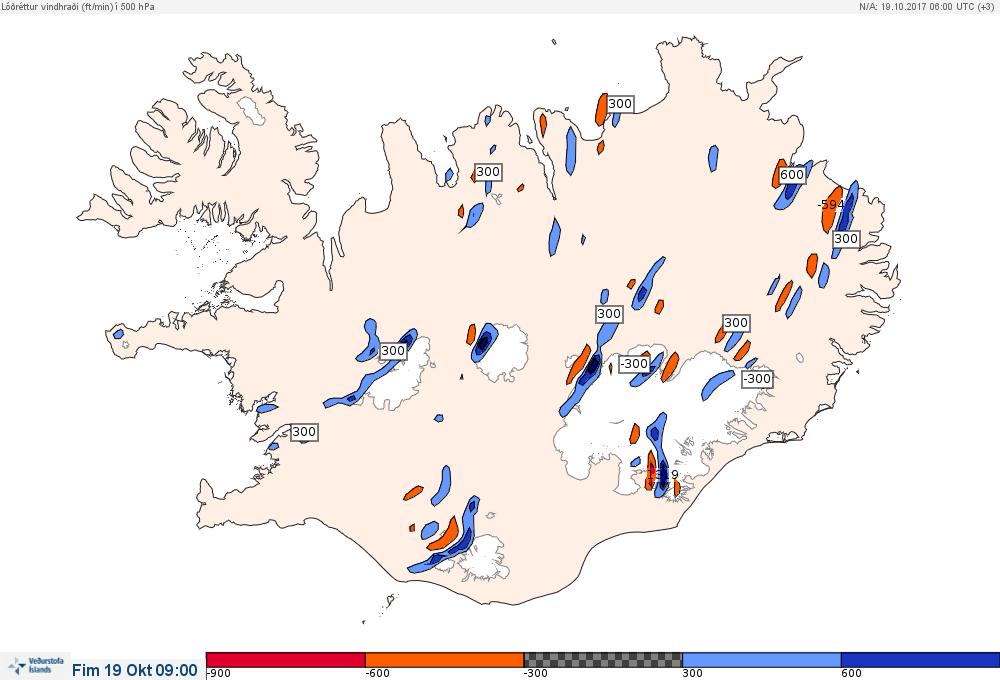Click the boxed '600' contour label on the map
The width and height of the screenshot is (1000, 680).
coord(792,175)
